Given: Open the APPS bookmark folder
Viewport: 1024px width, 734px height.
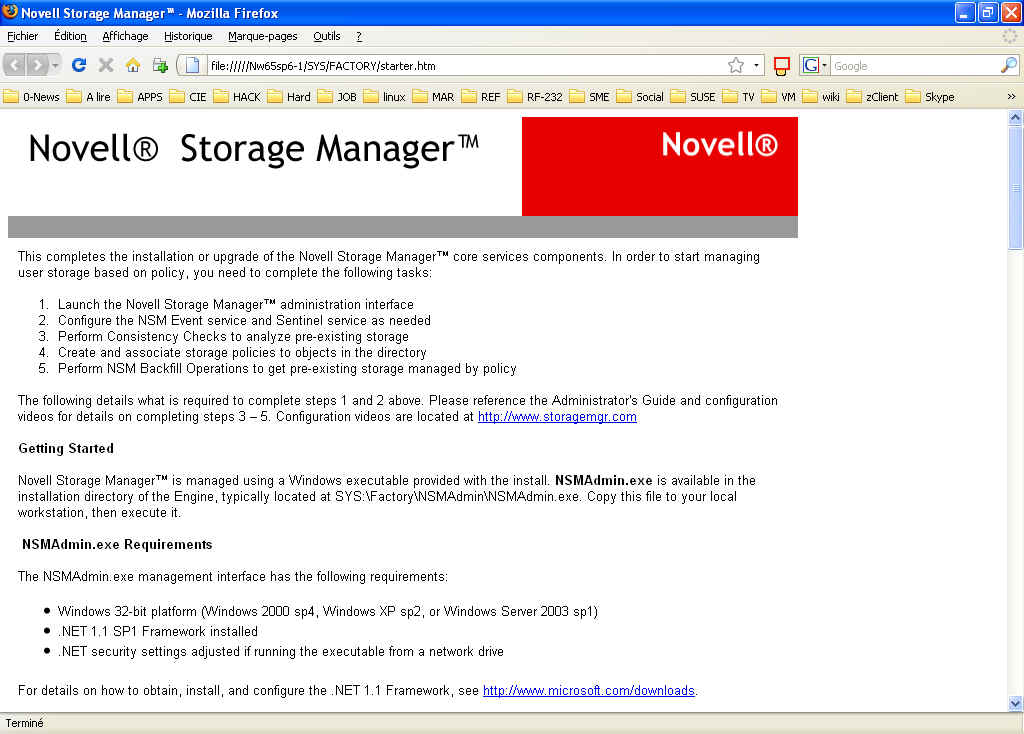Looking at the screenshot, I should point(140,97).
